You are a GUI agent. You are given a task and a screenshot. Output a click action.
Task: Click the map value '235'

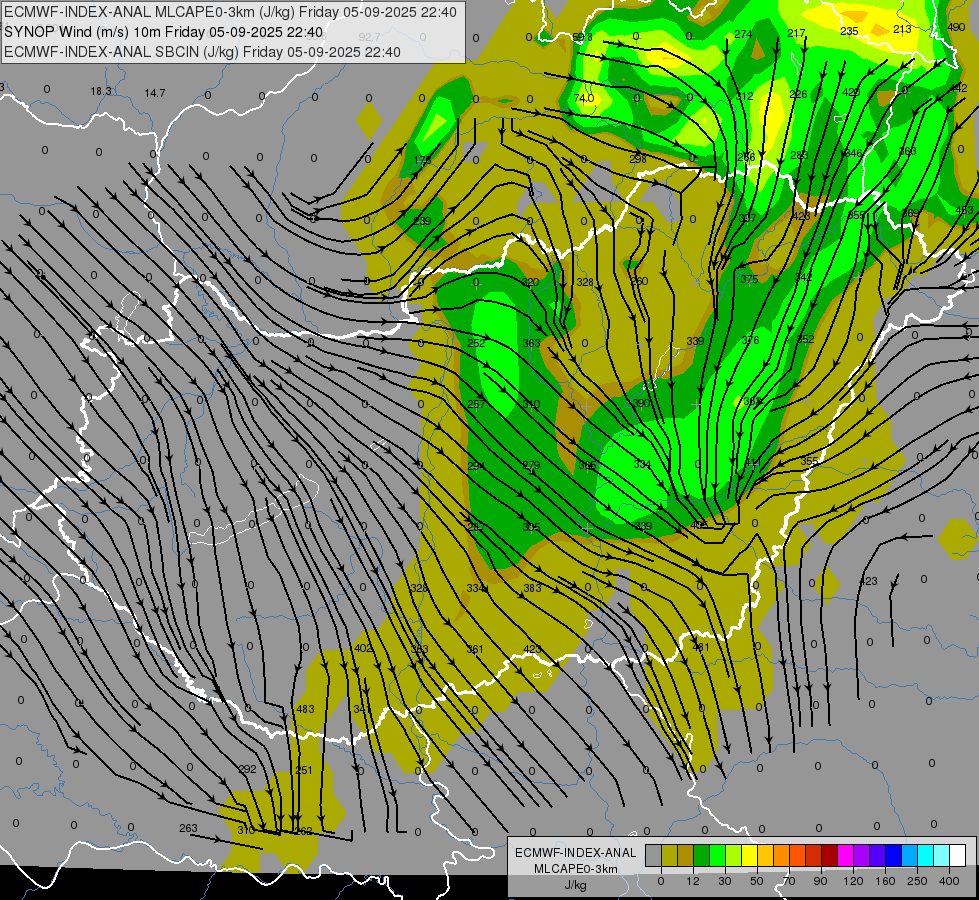[849, 31]
